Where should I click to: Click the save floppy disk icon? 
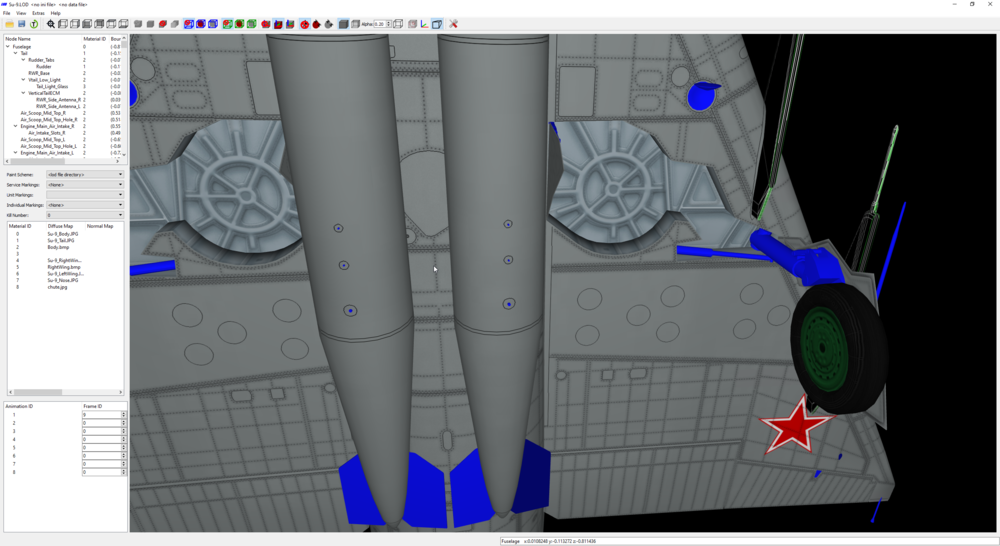22,24
